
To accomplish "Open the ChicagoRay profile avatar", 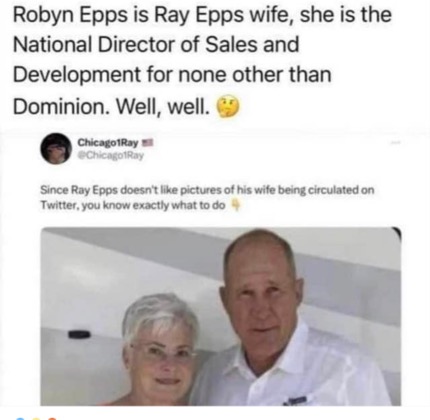I will click(56, 149).
